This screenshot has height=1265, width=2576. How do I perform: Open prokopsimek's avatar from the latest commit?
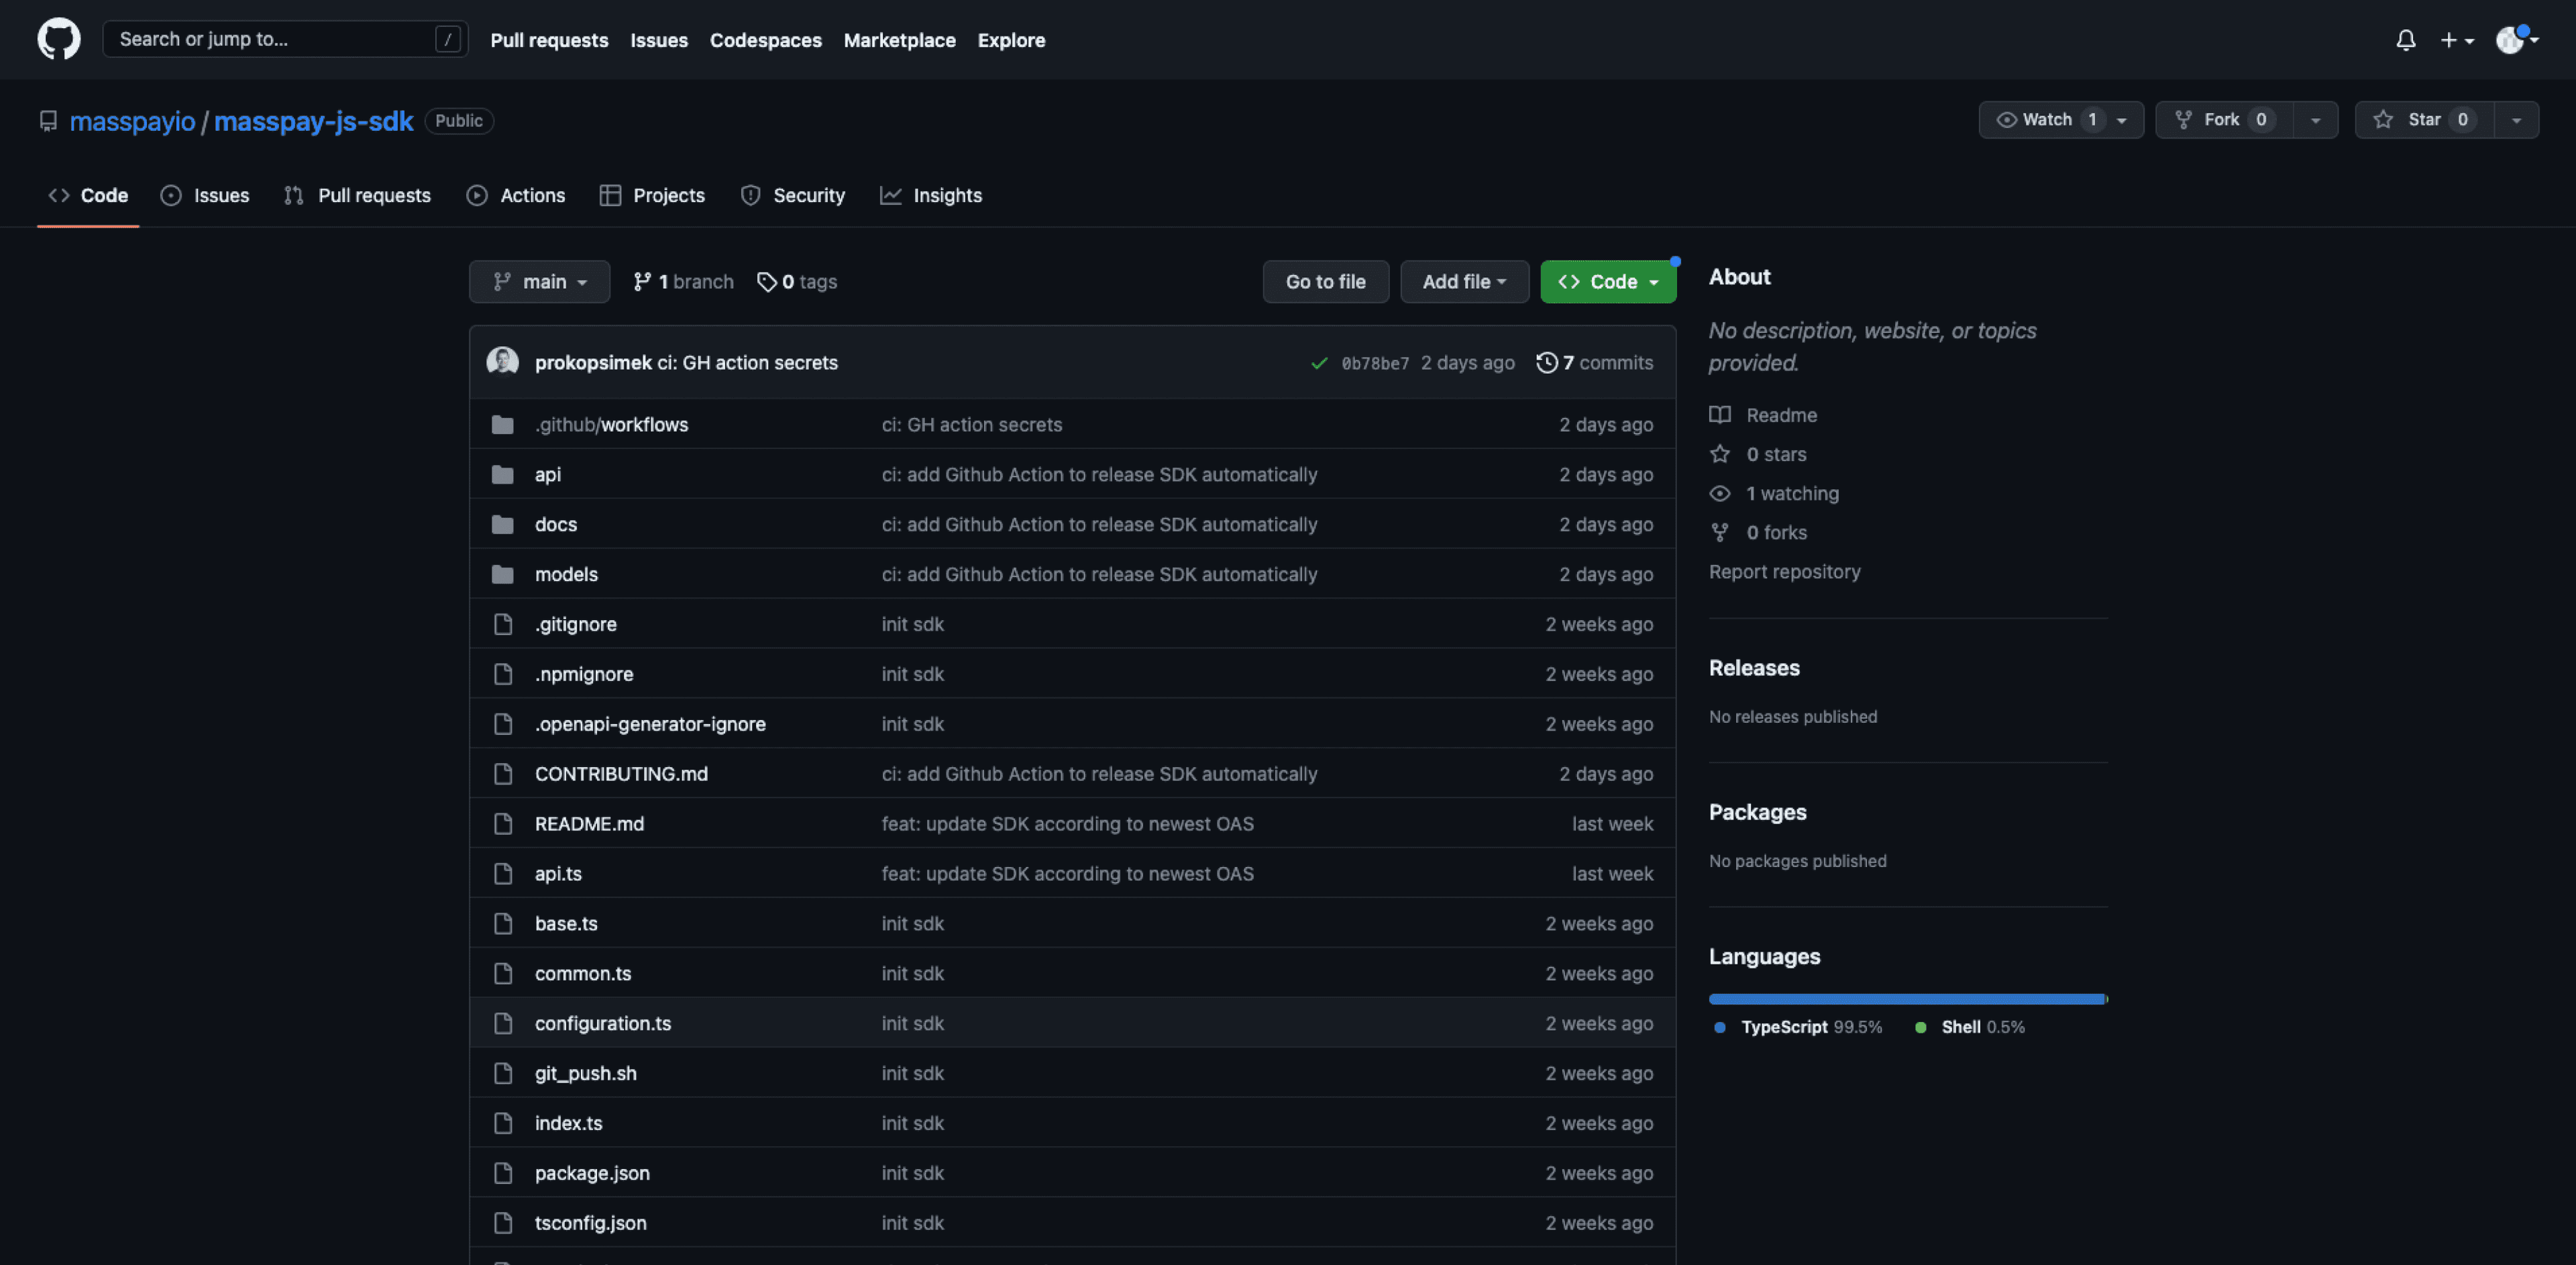point(503,361)
